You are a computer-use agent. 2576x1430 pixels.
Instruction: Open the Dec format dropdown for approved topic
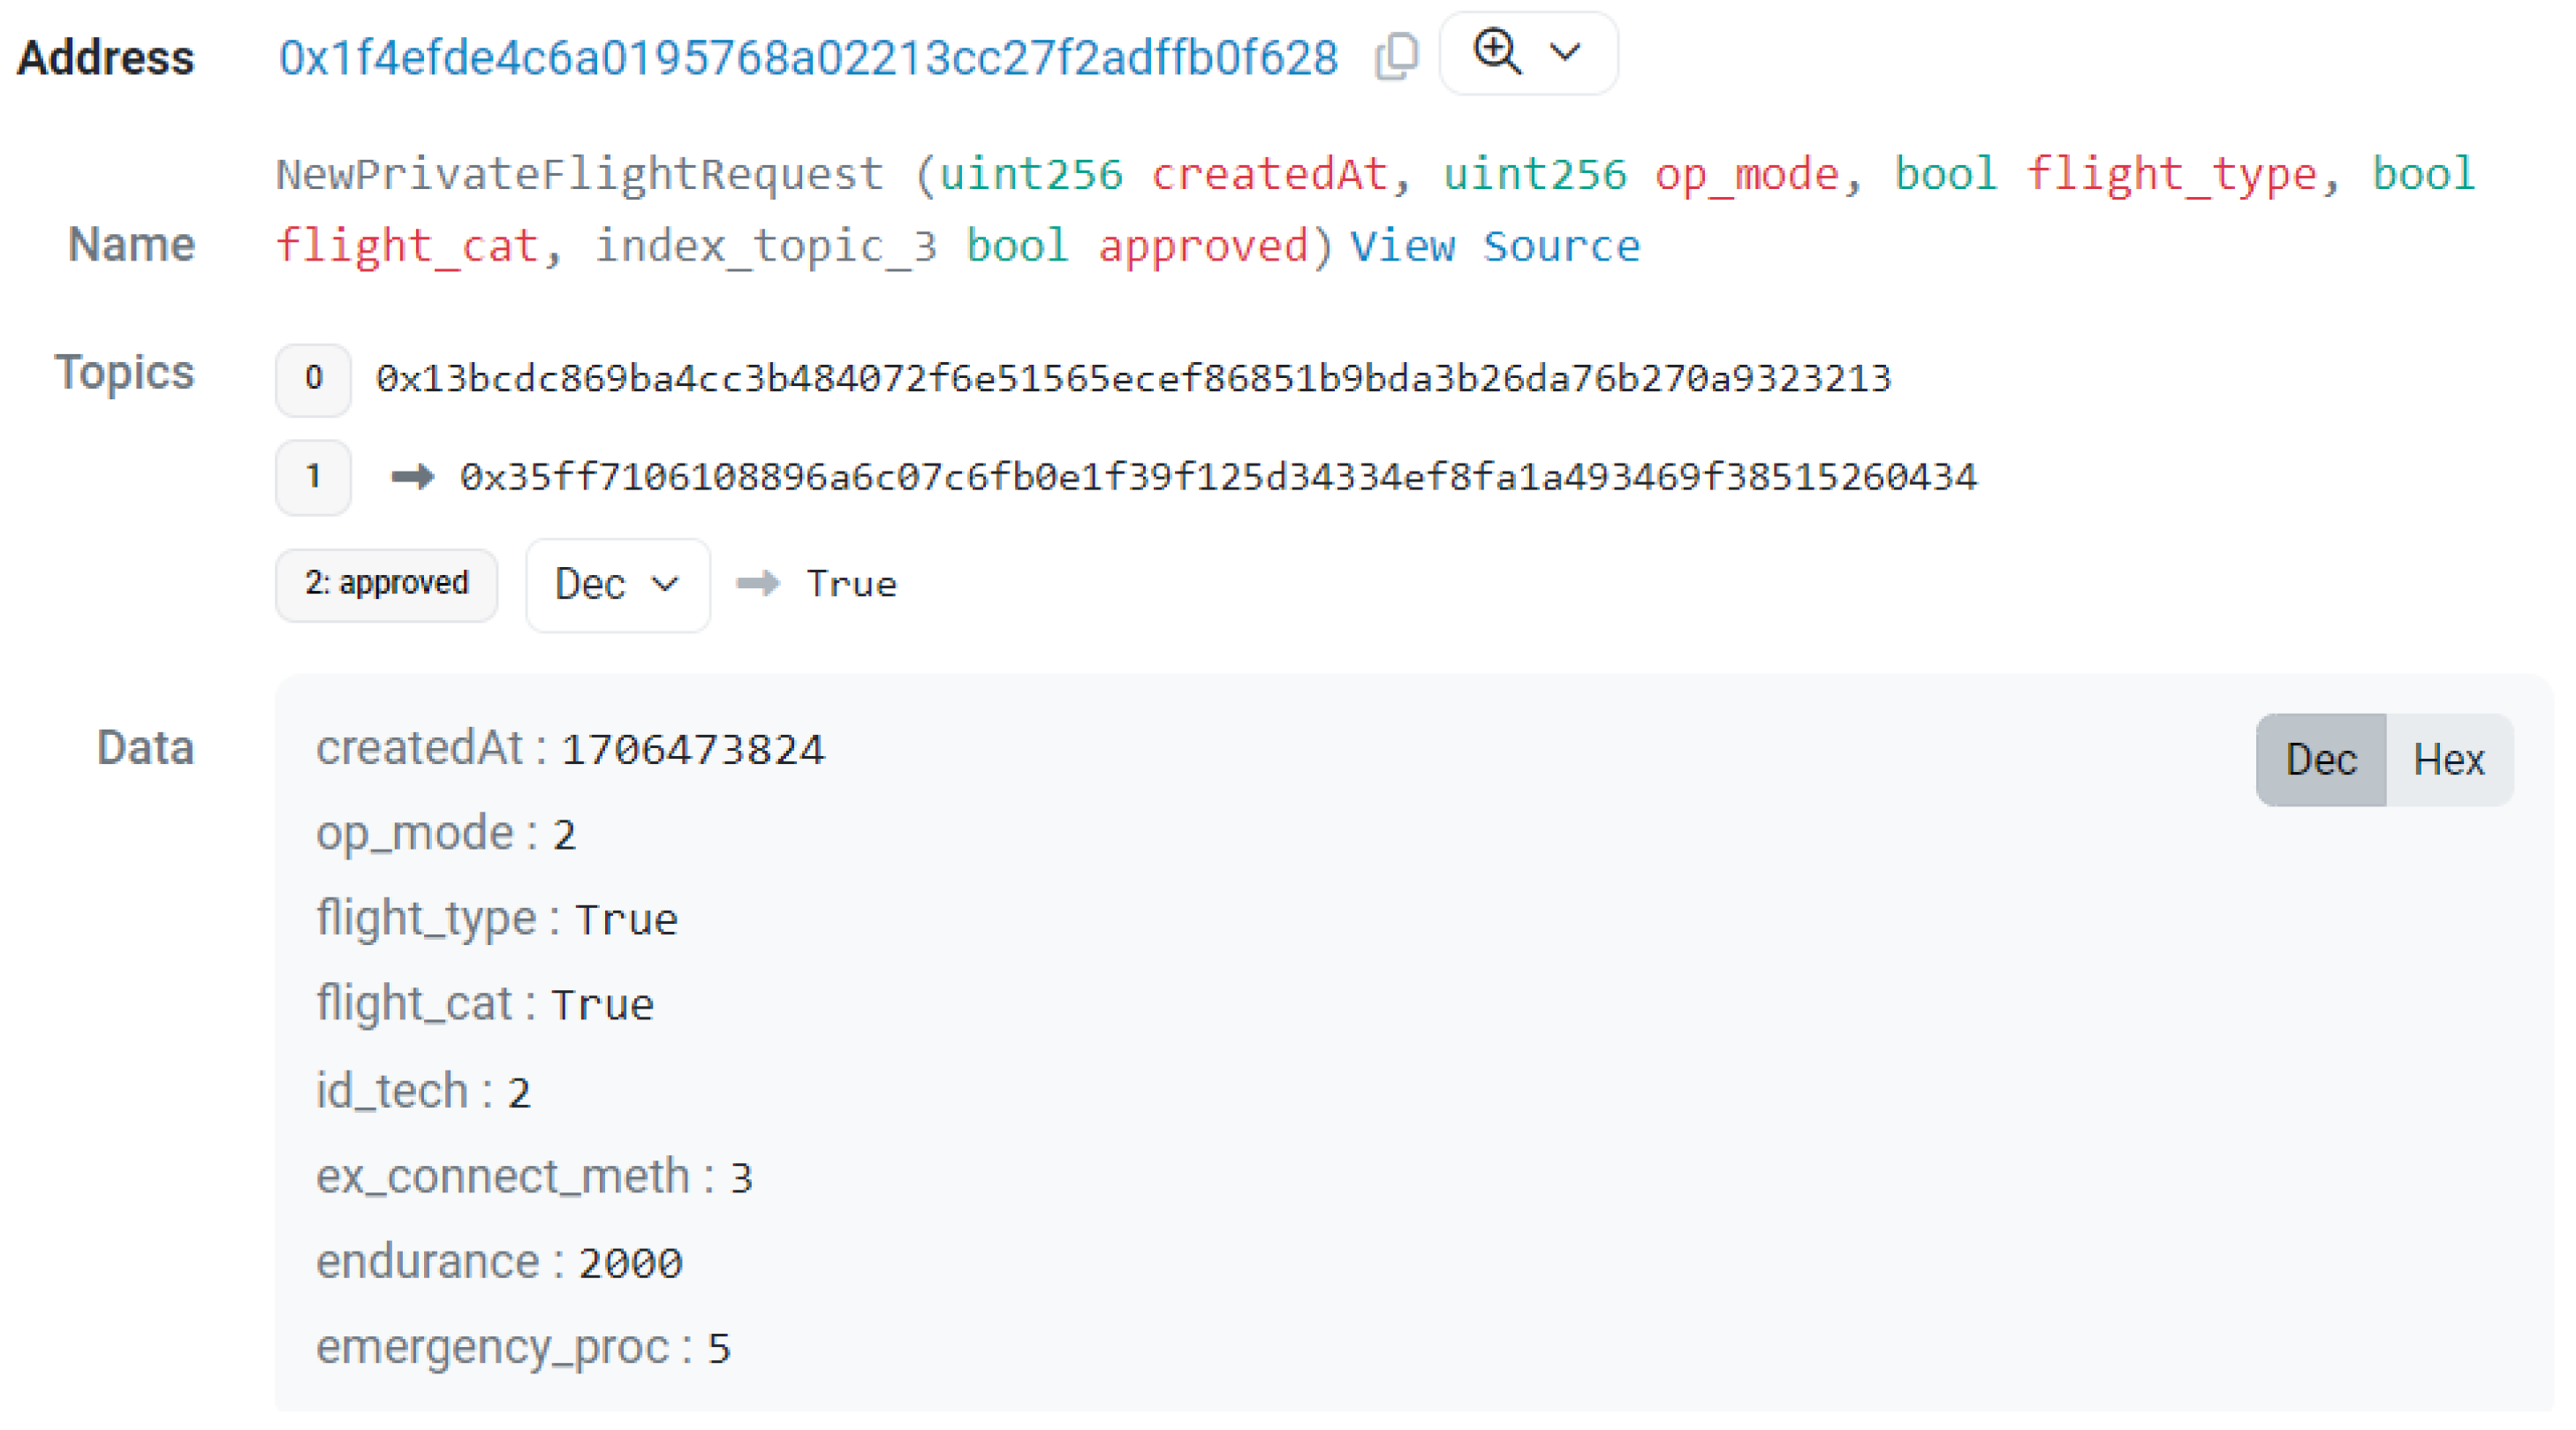point(618,585)
